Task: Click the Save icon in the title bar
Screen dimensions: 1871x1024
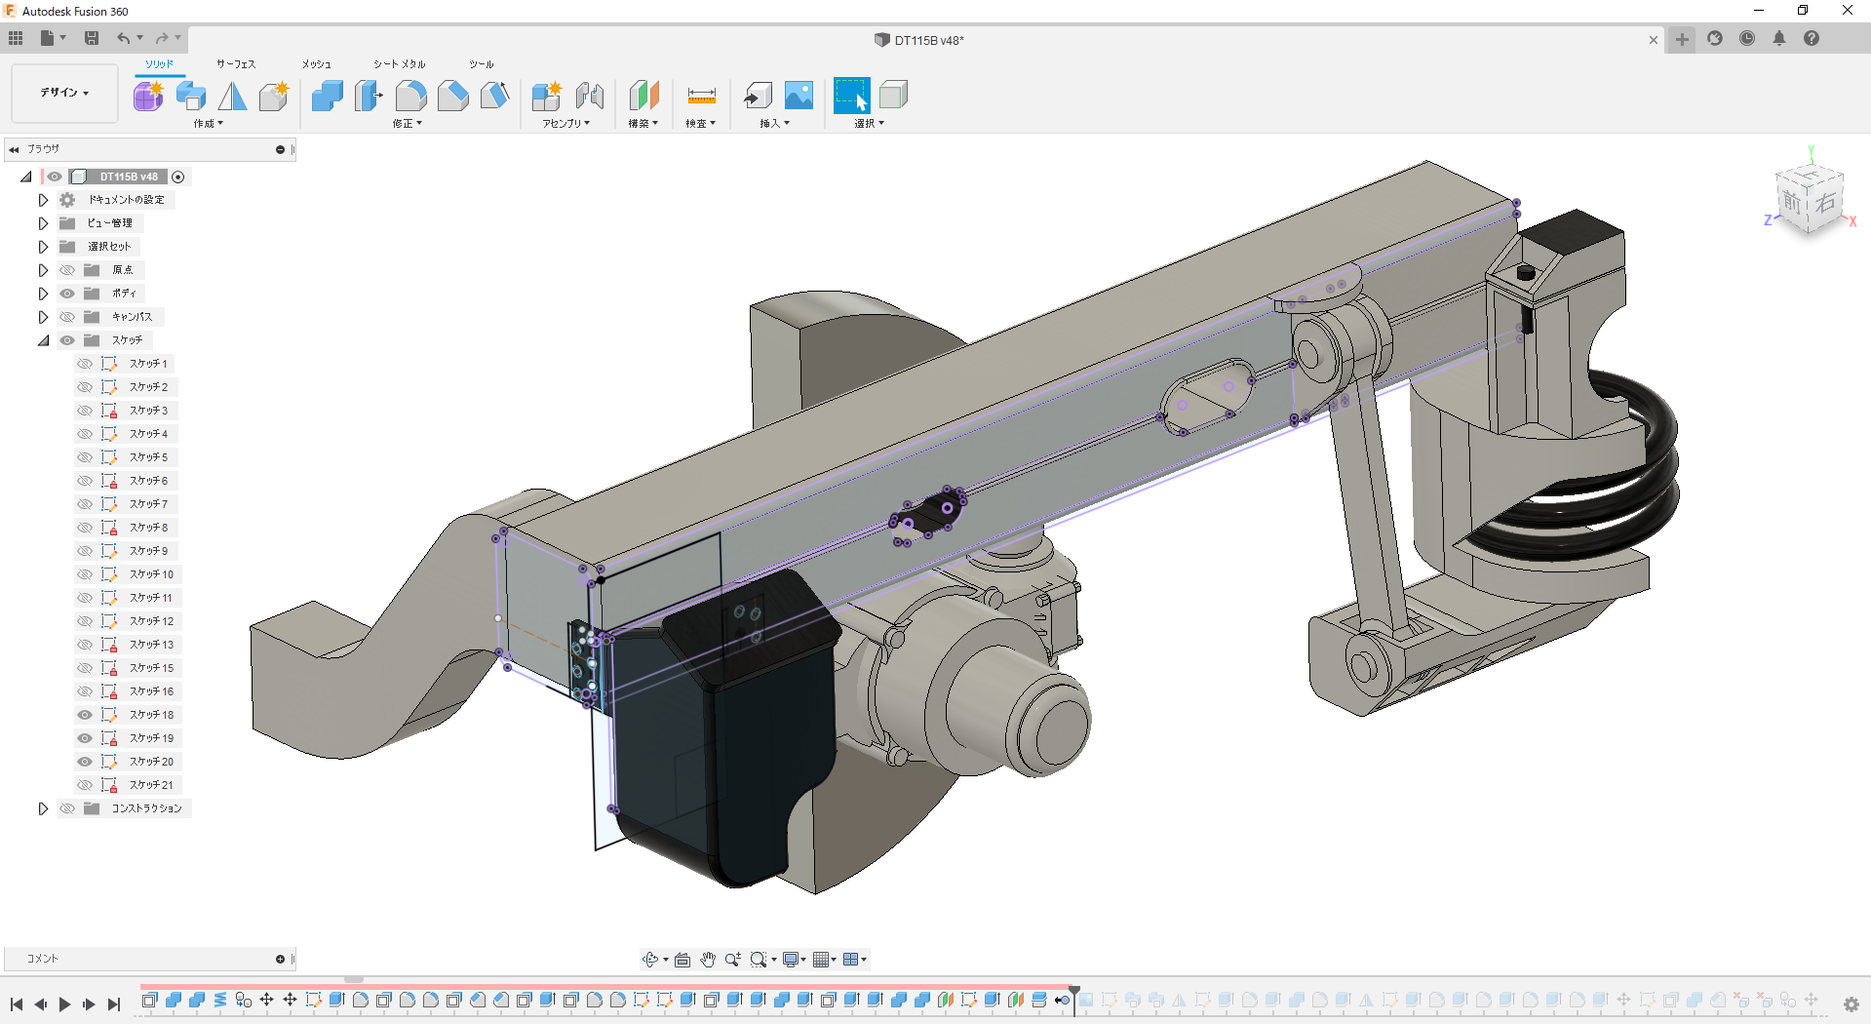Action: (x=91, y=38)
